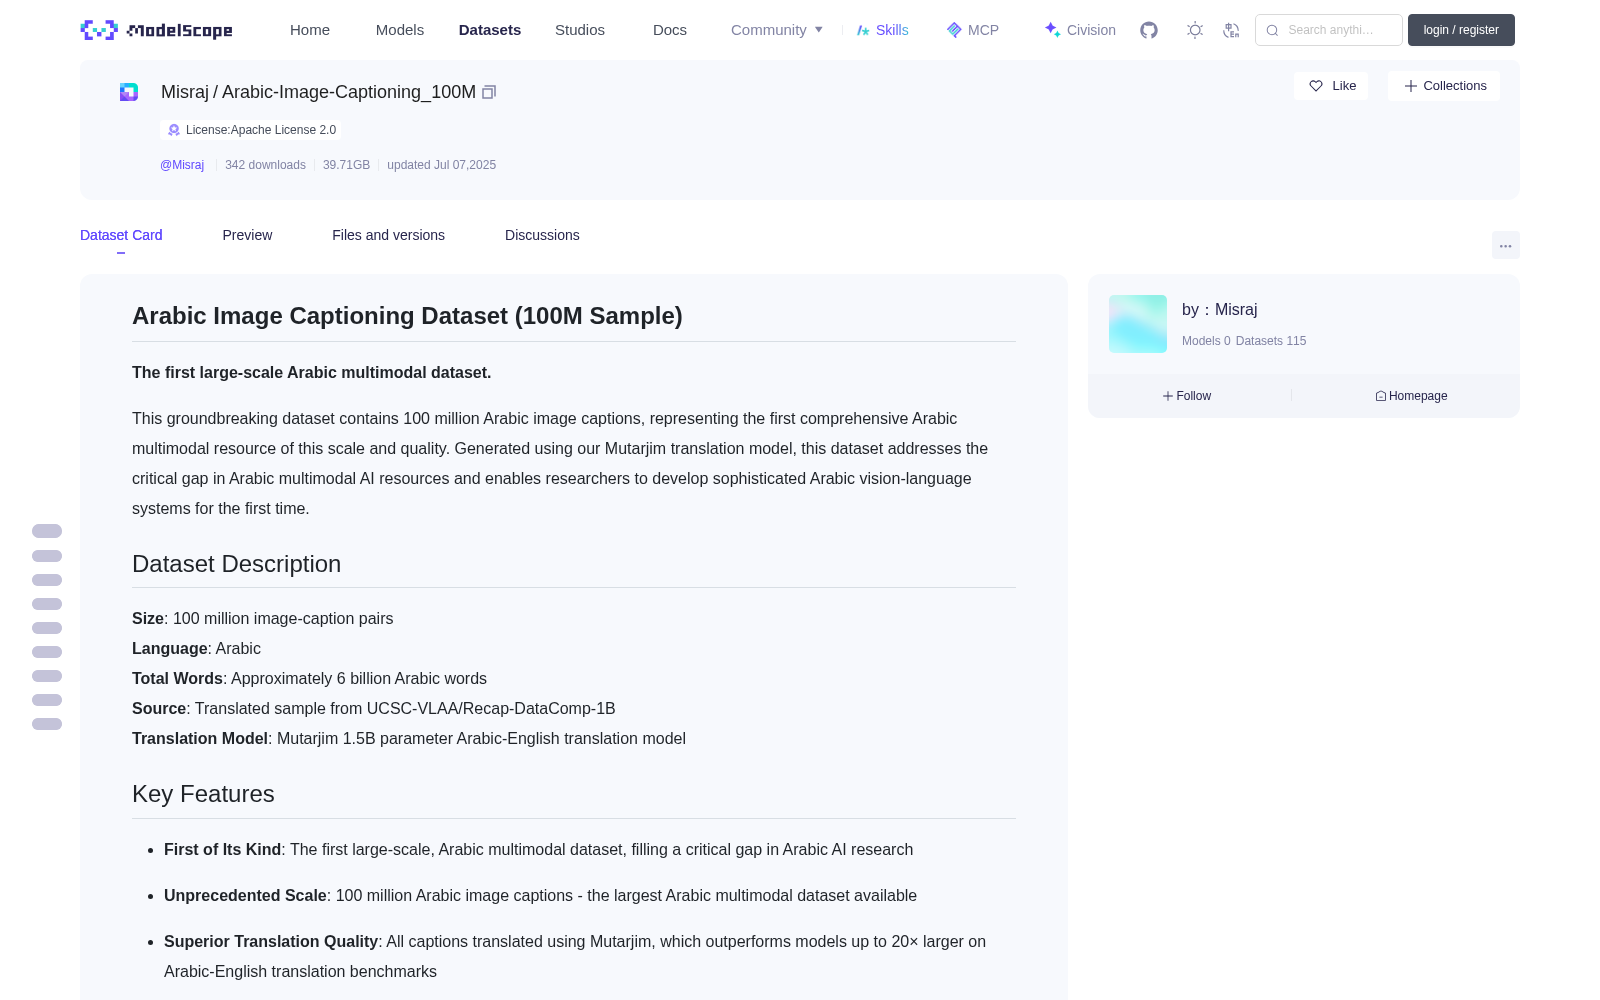
Task: Like this dataset with the heart button
Action: coord(1331,86)
